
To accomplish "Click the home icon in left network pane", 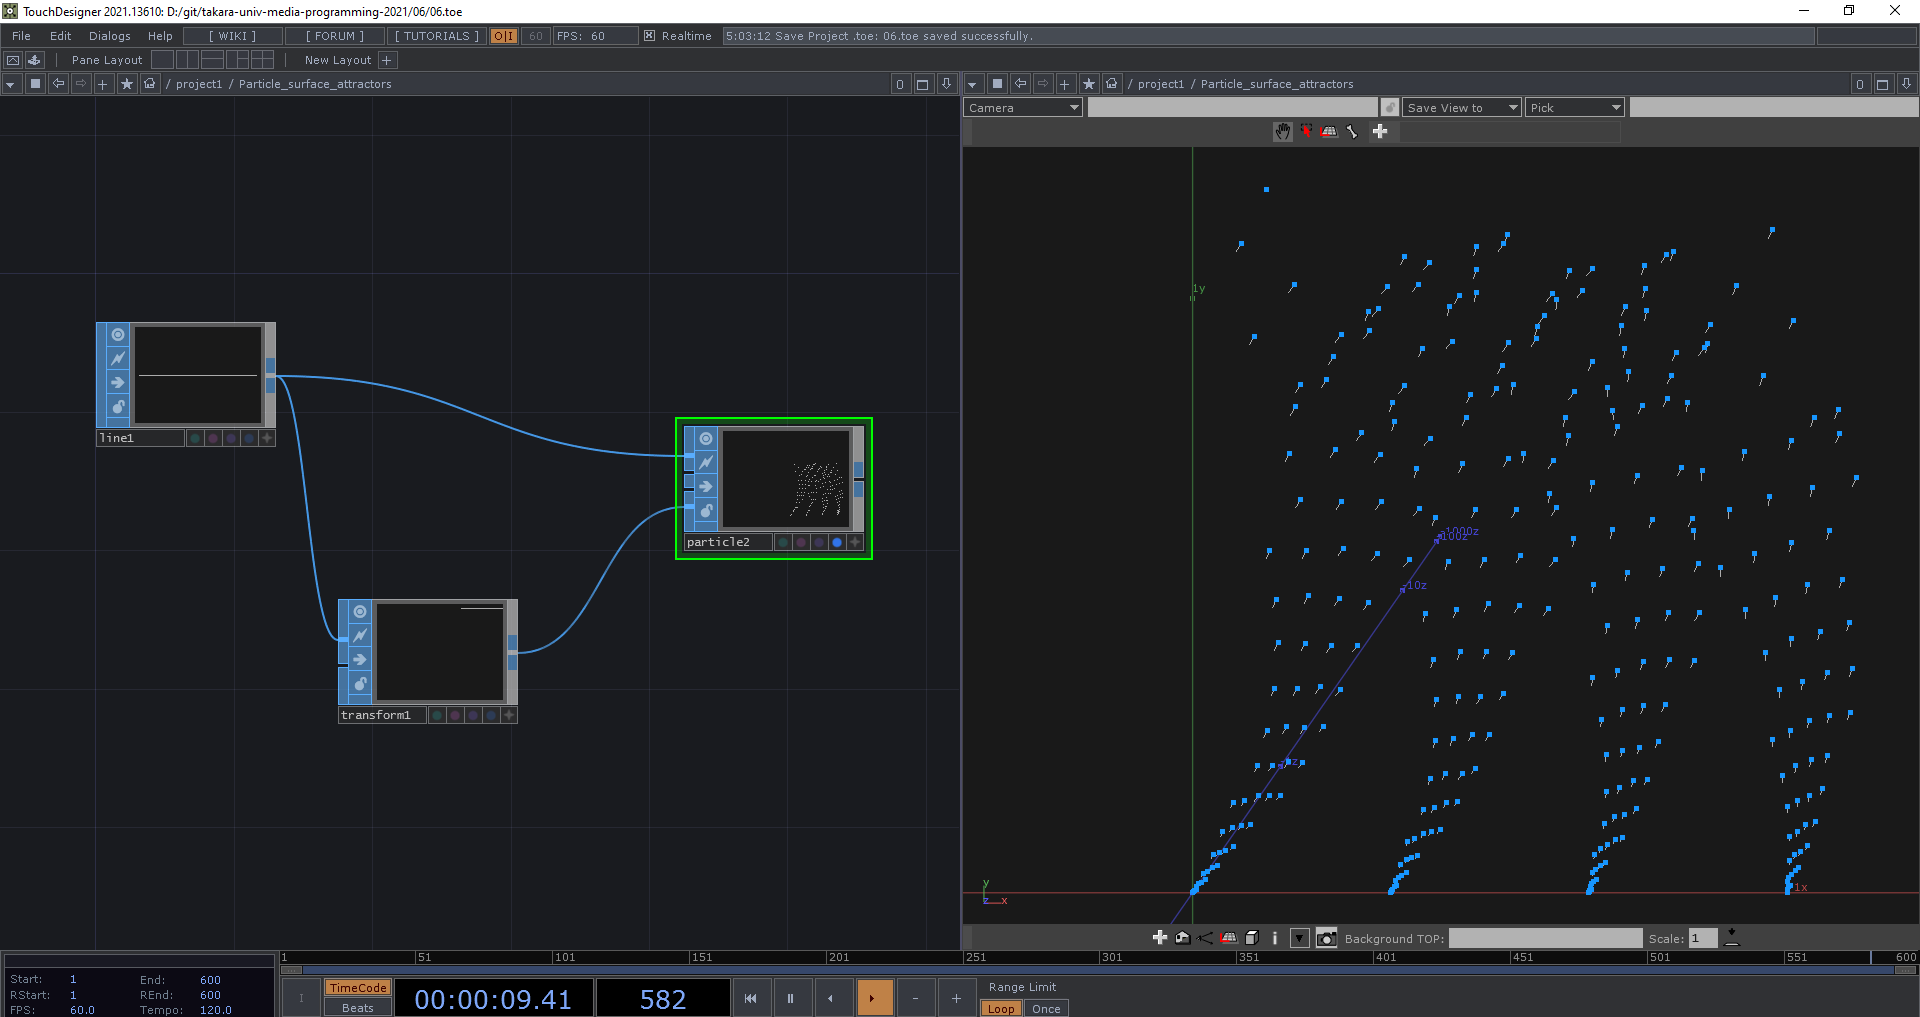I will [150, 84].
